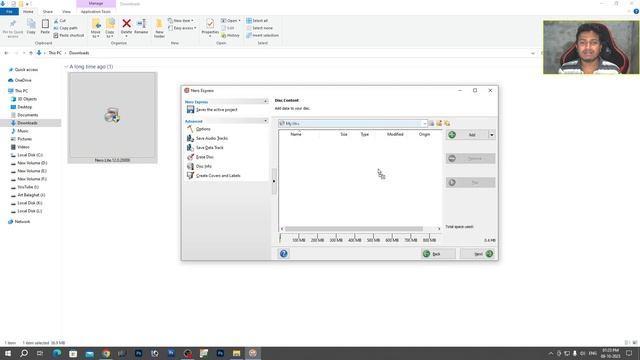640x360 pixels.
Task: Click the Rename icon in the ribbon
Action: (141, 24)
